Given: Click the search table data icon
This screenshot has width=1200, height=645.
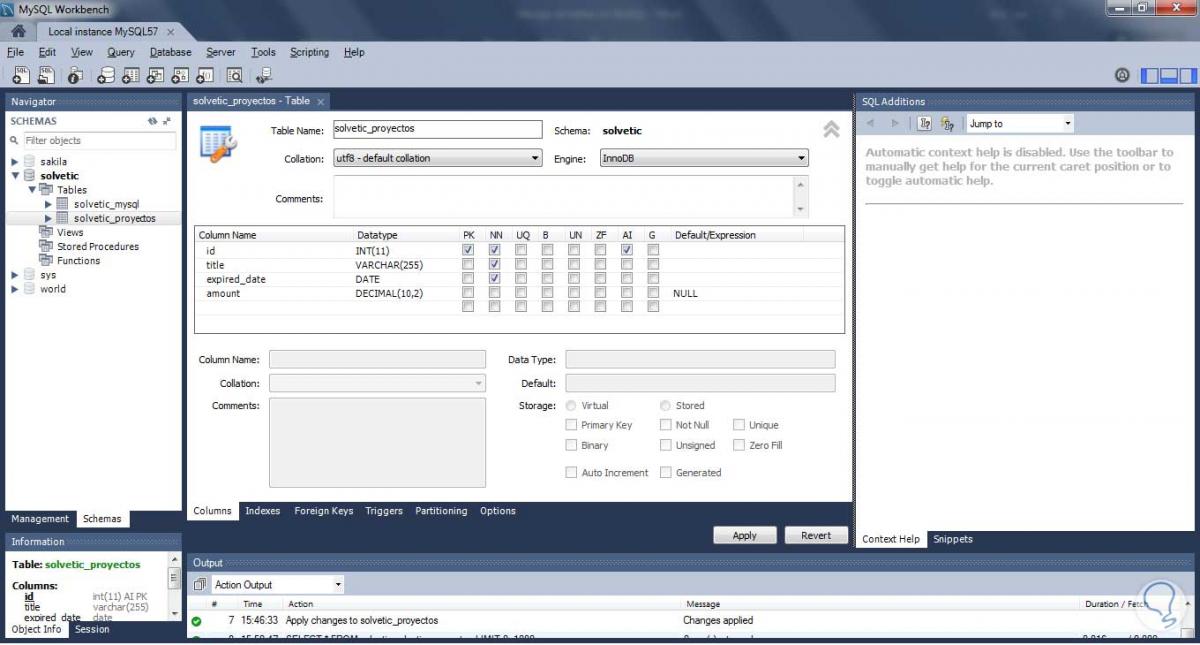Looking at the screenshot, I should tap(235, 75).
